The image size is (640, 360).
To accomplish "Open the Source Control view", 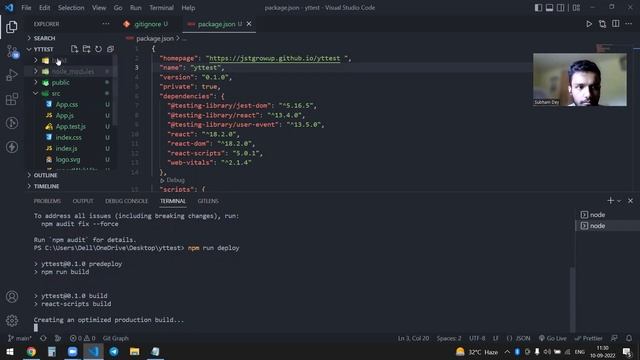I will (x=12, y=51).
